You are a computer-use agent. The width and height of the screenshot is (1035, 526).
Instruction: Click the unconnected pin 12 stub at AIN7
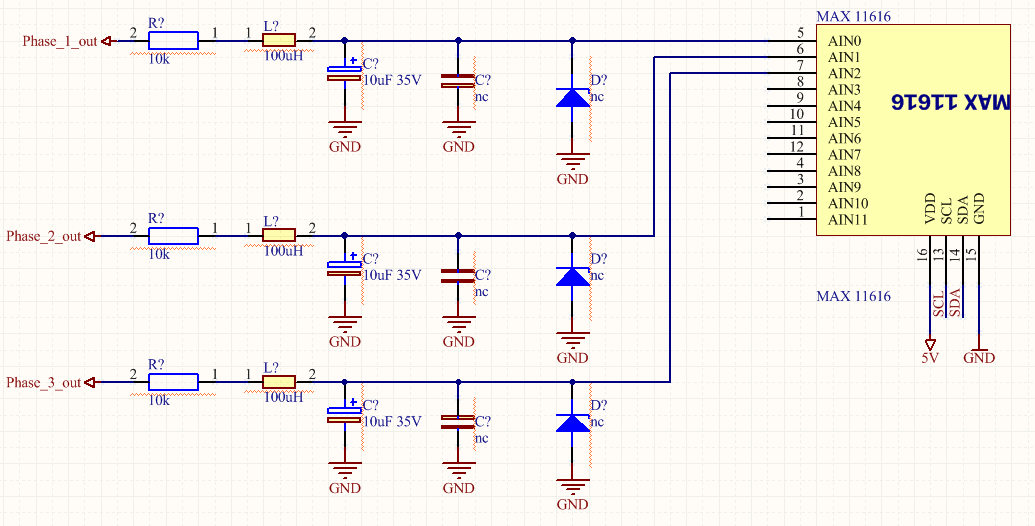click(792, 154)
